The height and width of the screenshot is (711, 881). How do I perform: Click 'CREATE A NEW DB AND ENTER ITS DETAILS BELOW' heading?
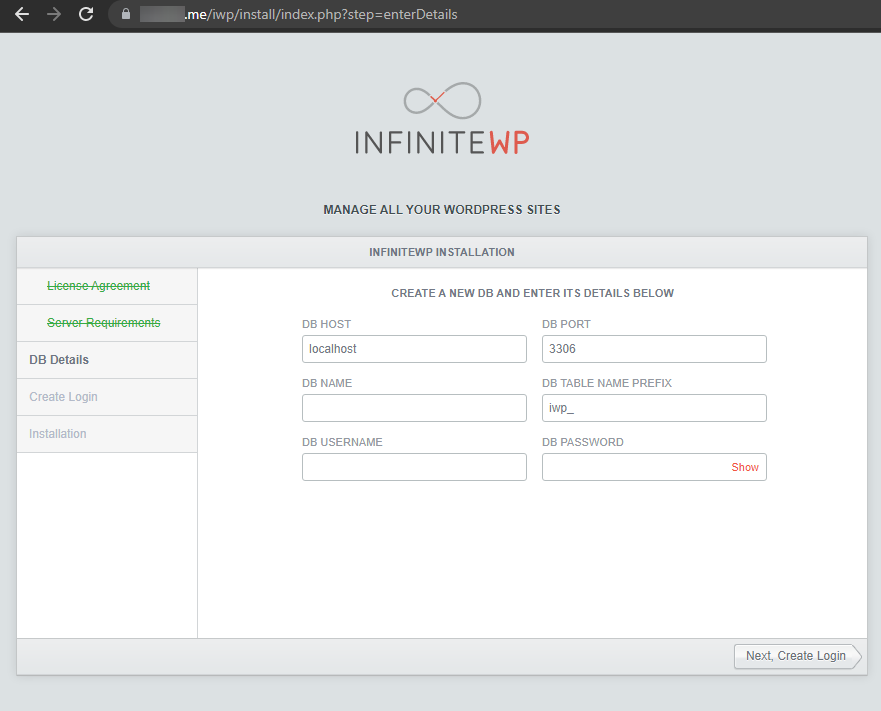point(533,293)
